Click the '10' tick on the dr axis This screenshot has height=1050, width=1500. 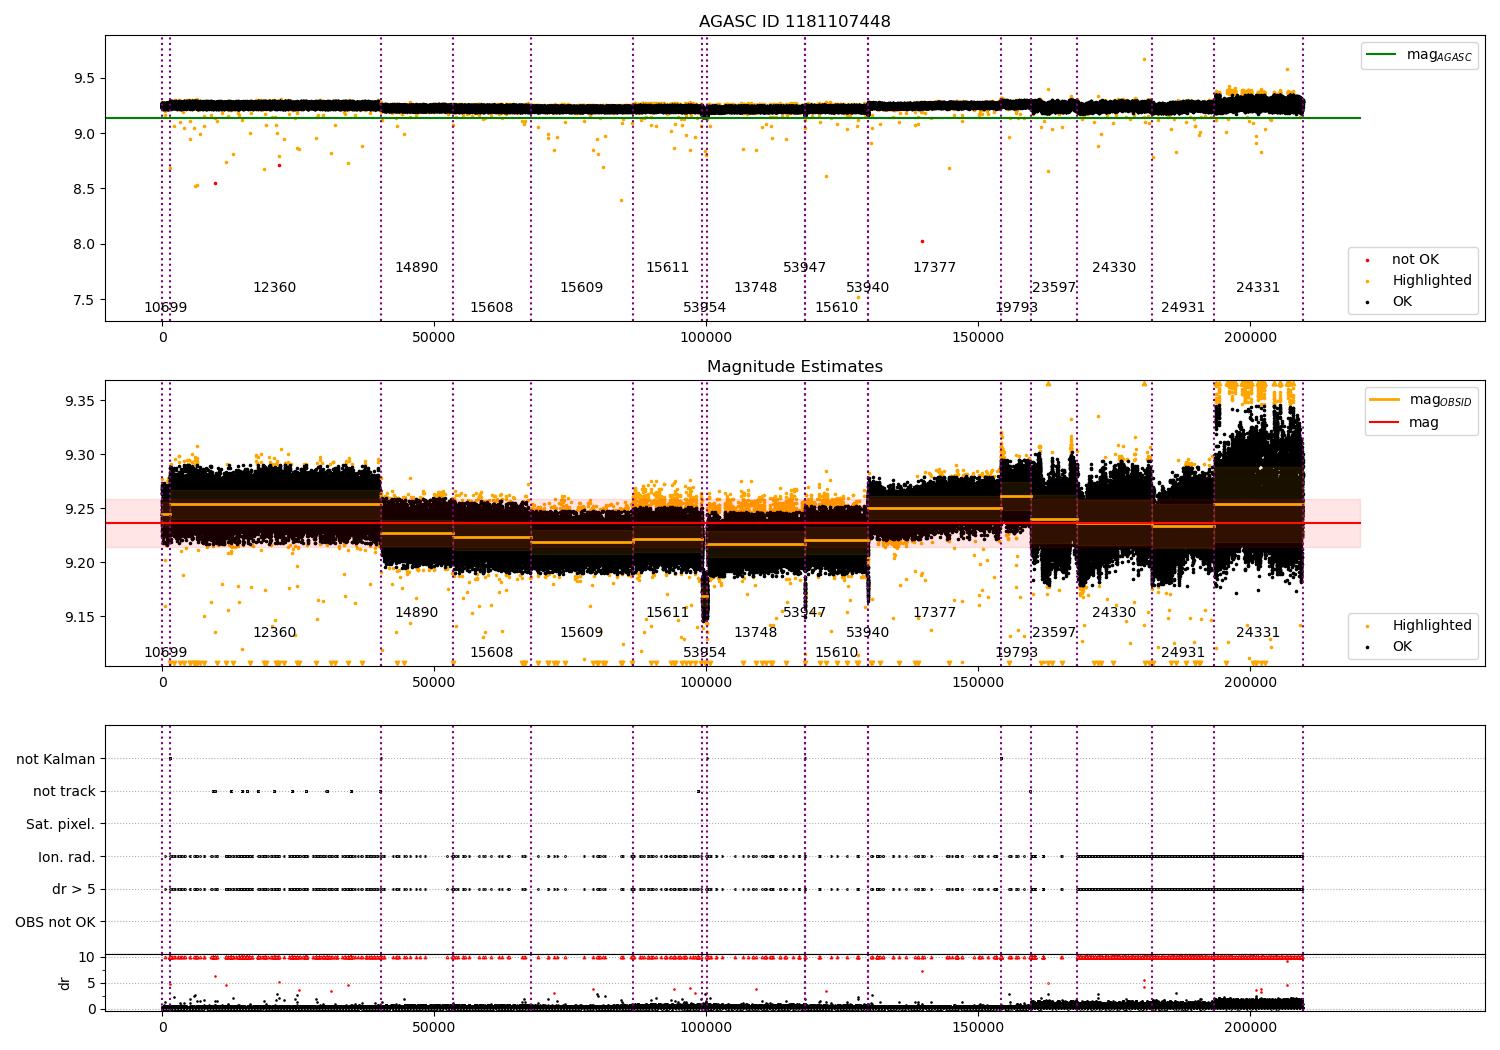coord(87,958)
